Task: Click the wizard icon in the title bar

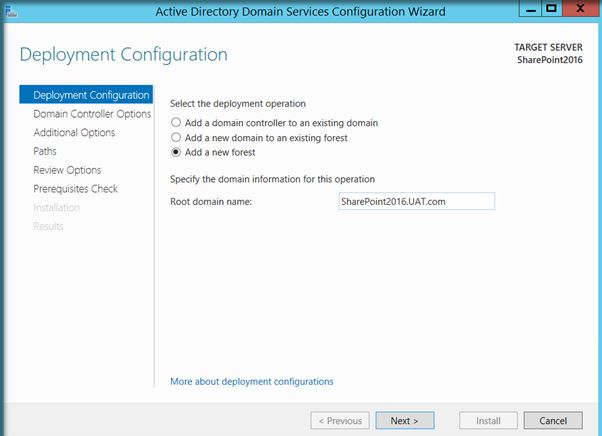Action: pyautogui.click(x=9, y=11)
